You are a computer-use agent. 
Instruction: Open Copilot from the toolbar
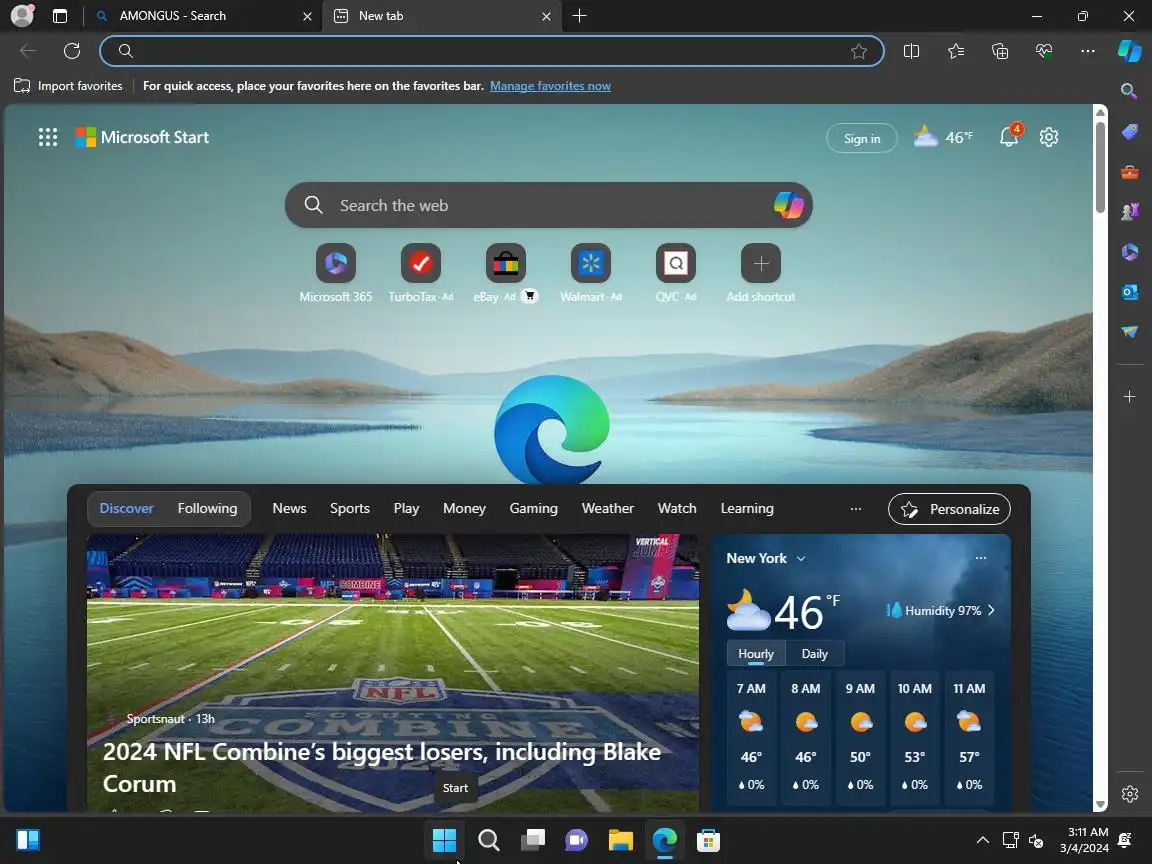click(1130, 51)
